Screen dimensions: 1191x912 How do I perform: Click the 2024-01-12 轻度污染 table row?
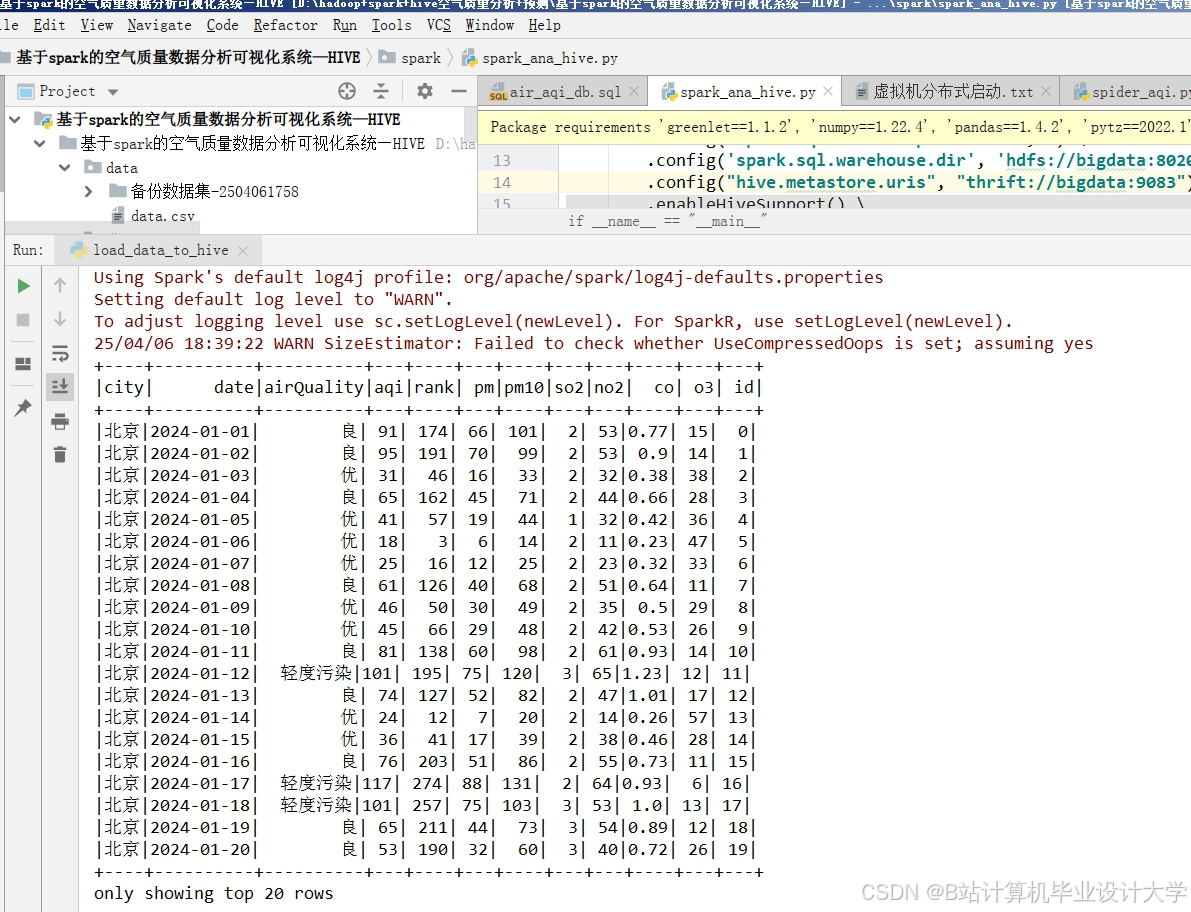tap(422, 674)
